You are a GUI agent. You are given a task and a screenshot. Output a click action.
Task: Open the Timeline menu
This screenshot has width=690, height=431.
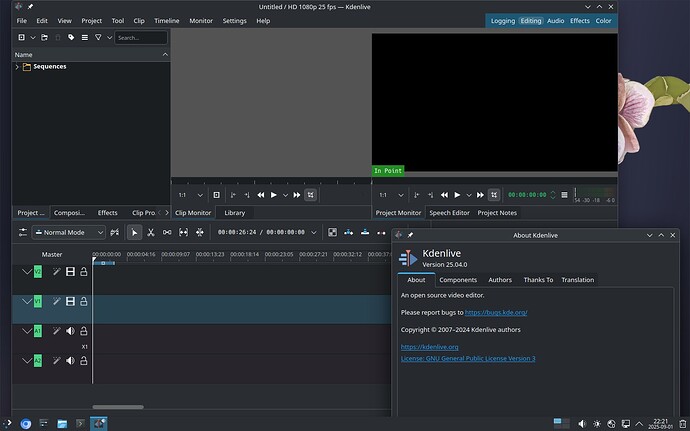click(x=167, y=20)
